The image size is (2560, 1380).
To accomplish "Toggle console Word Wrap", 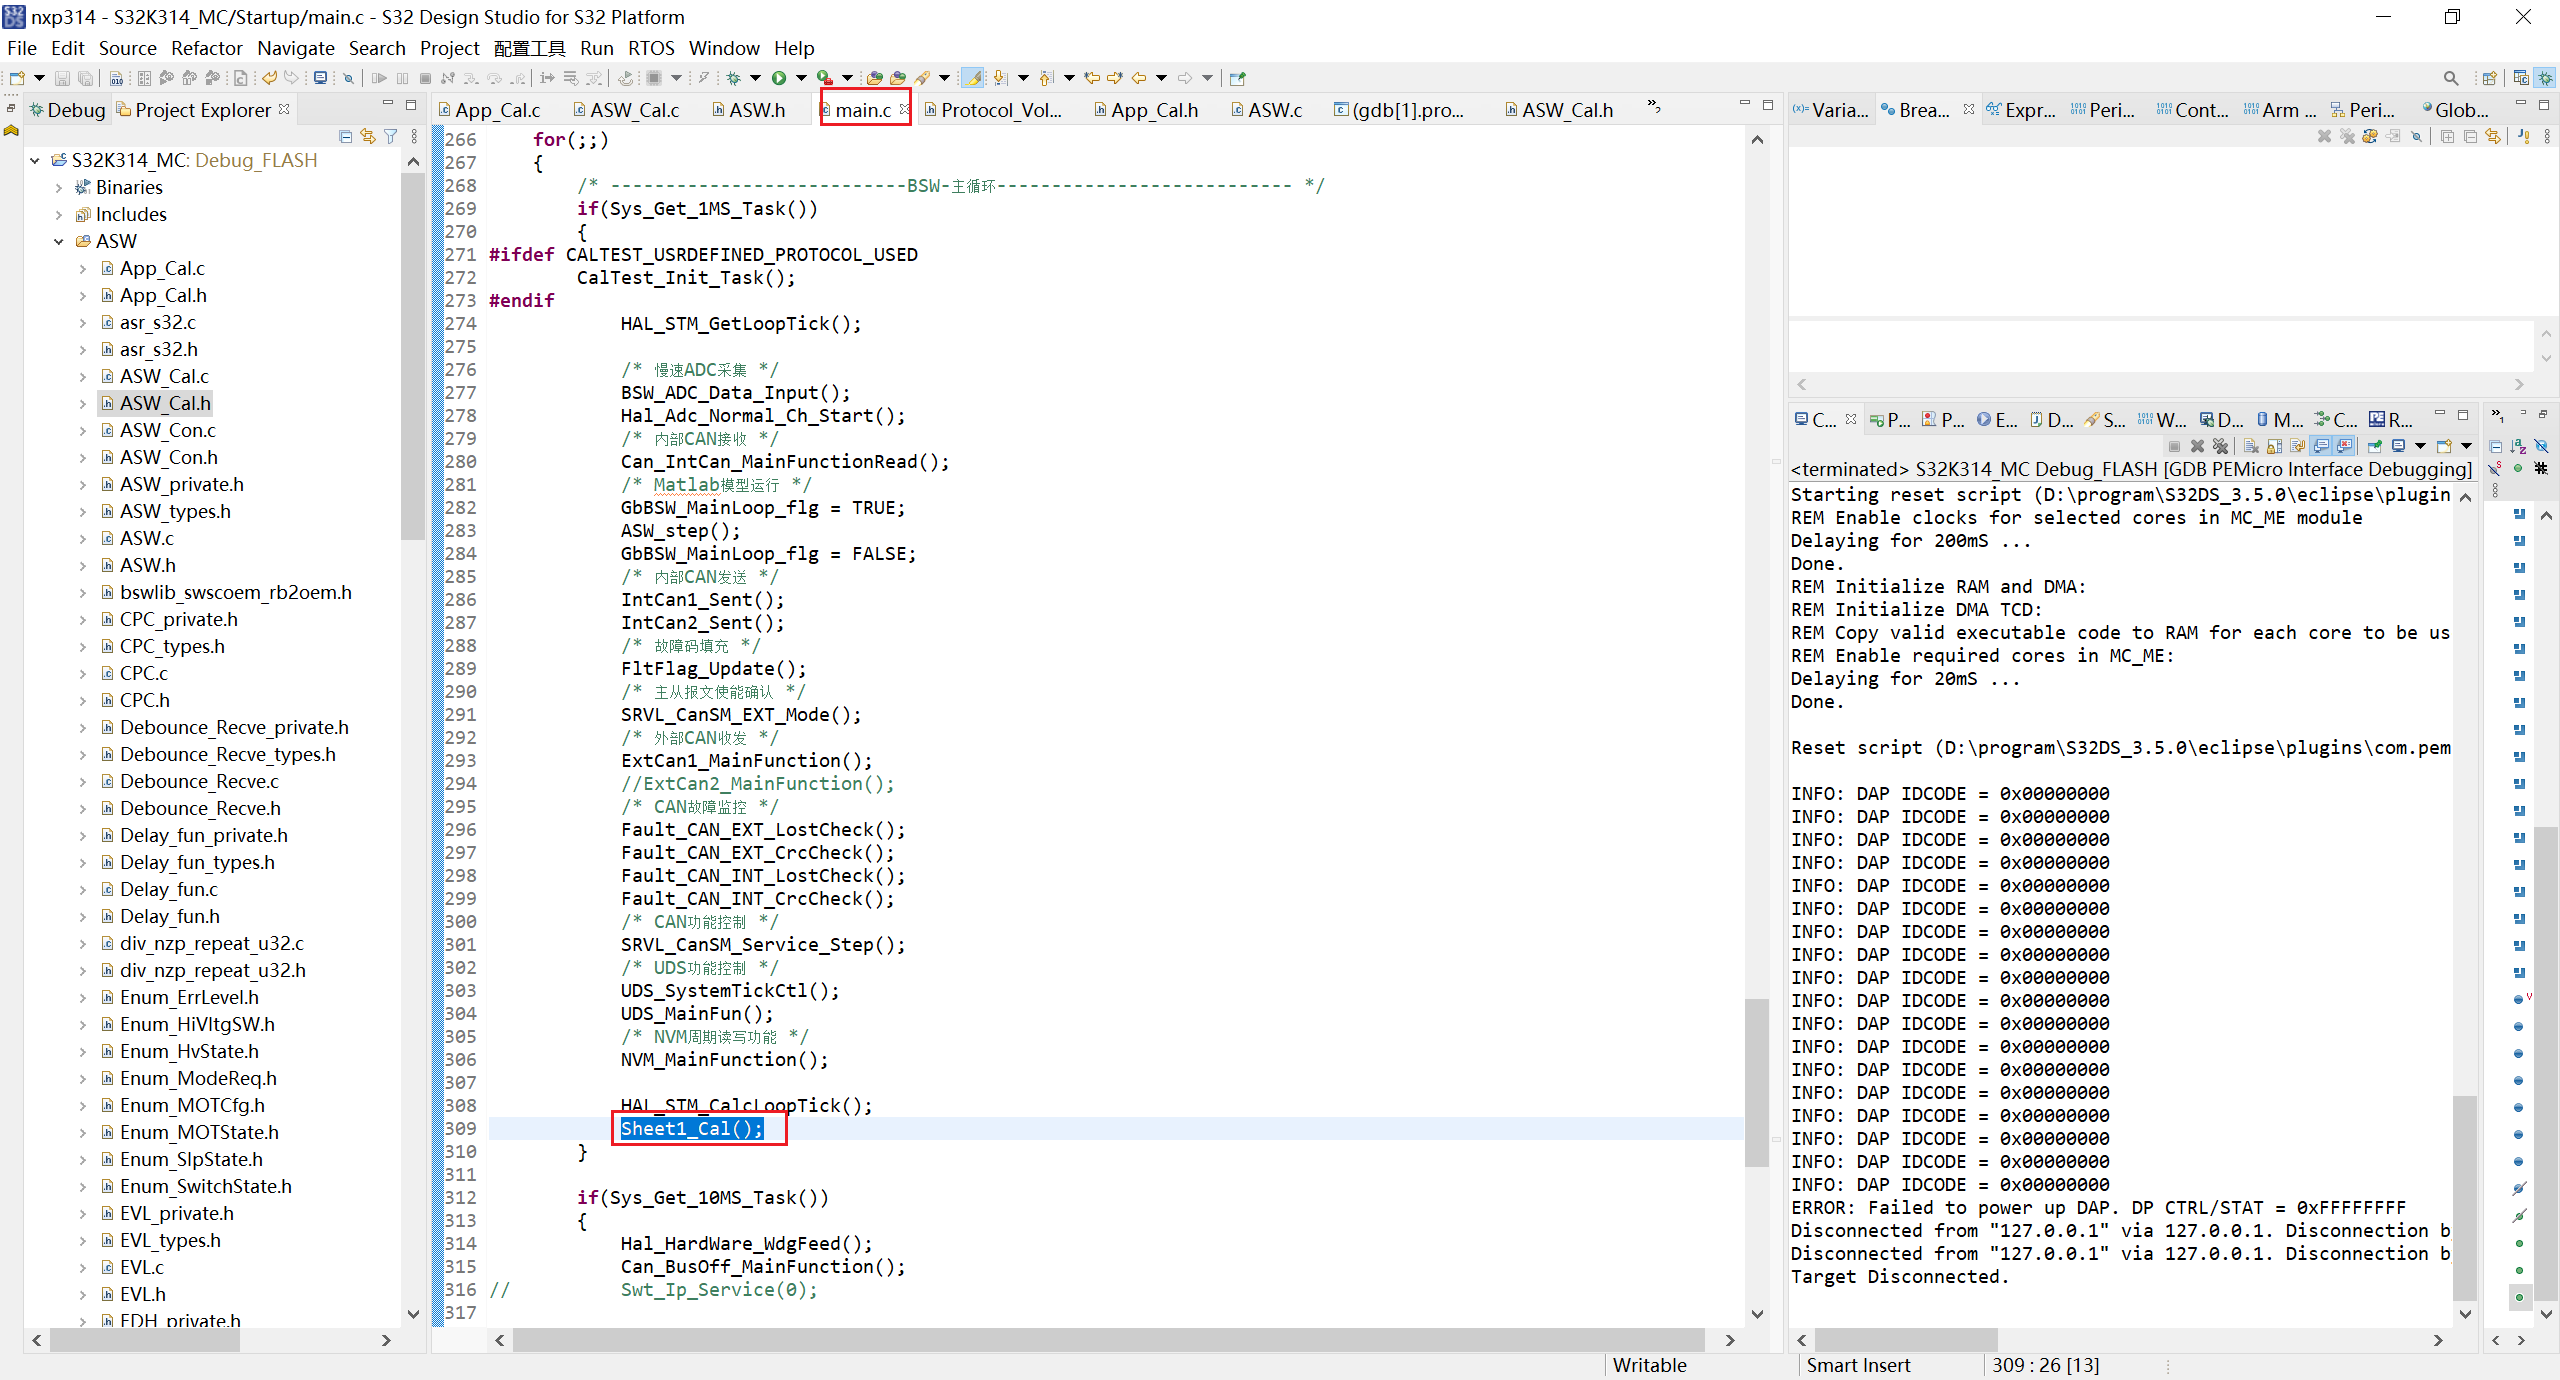I will (x=2297, y=446).
